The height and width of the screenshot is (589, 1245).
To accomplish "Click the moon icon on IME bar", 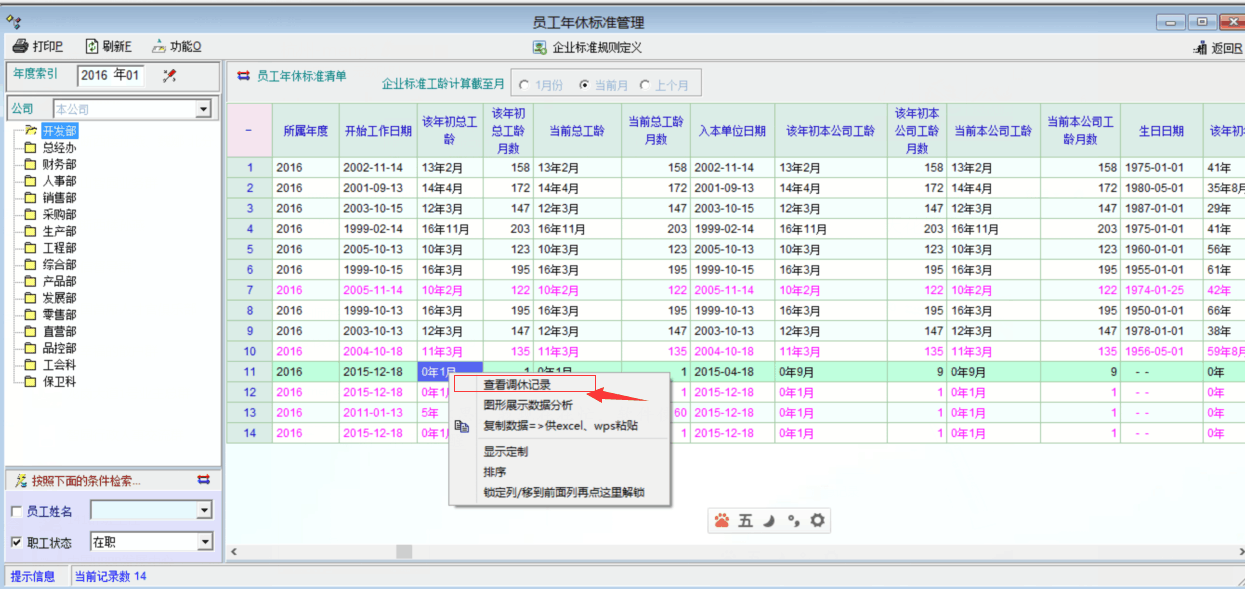I will pos(769,520).
